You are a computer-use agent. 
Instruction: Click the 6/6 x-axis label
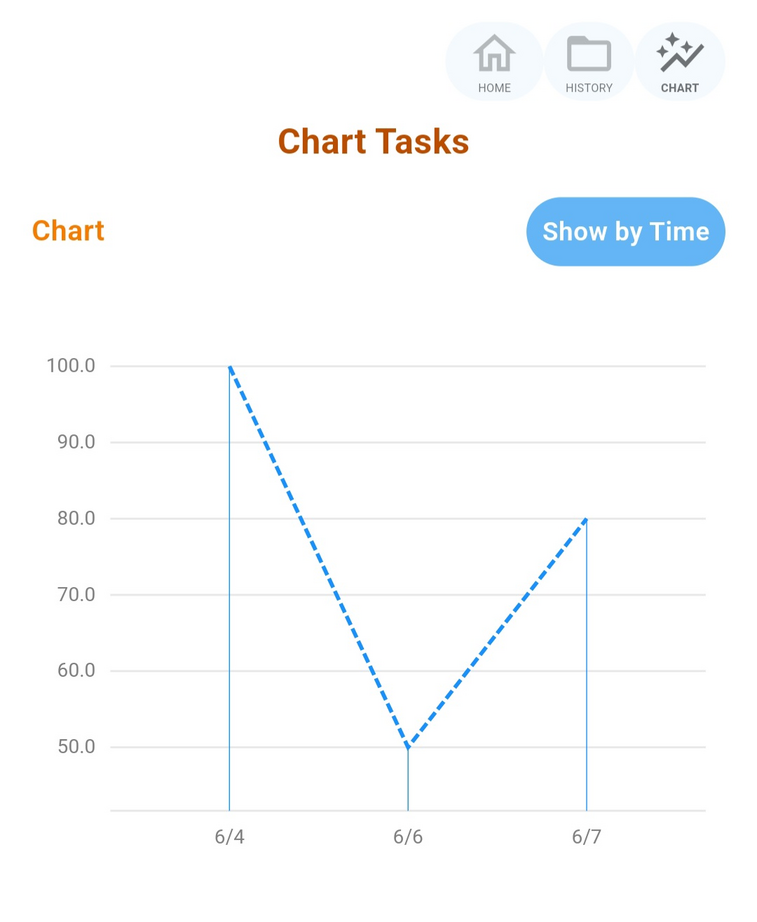point(408,836)
